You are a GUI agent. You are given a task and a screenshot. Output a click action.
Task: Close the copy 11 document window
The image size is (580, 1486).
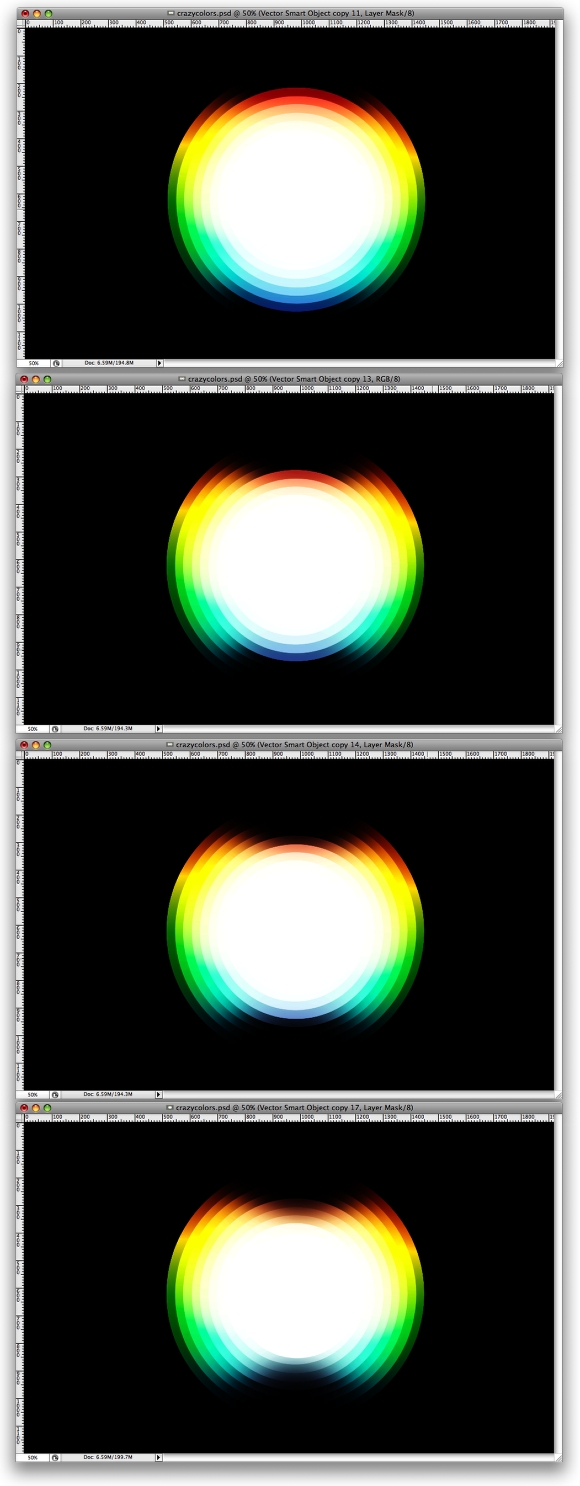25,13
